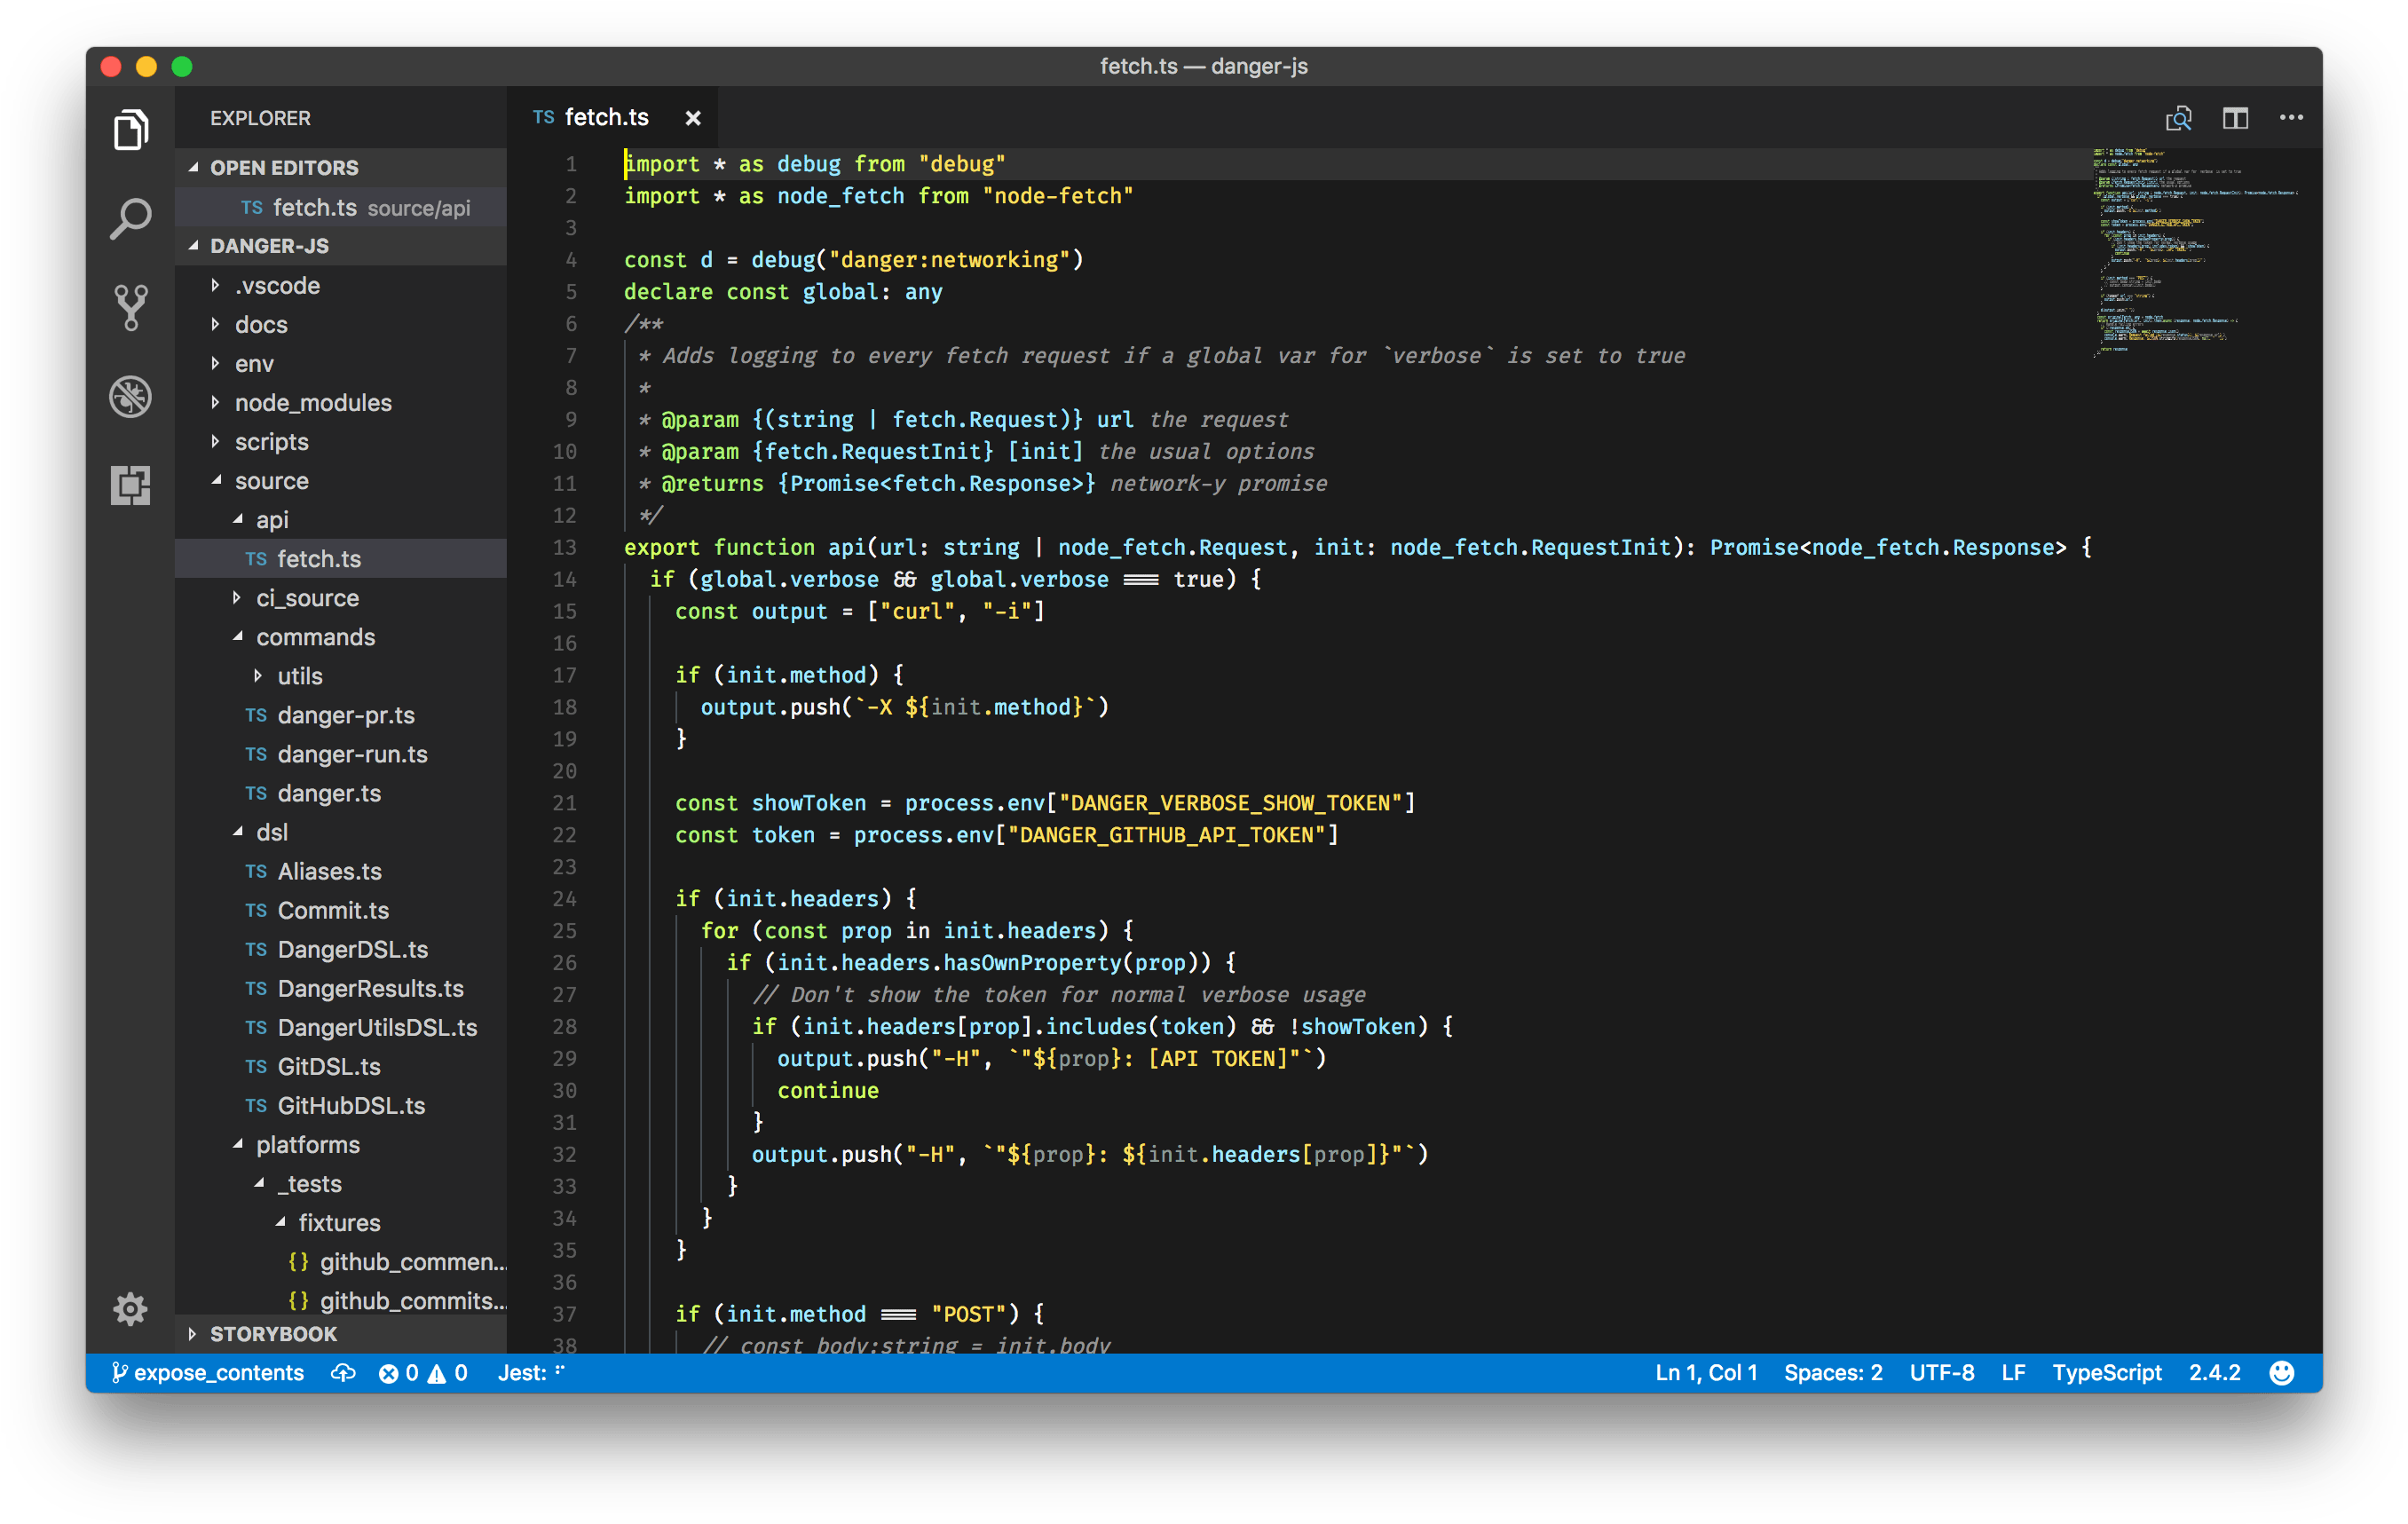The image size is (2408, 1524).
Task: Click line number 13 in gutter
Action: pyautogui.click(x=564, y=547)
